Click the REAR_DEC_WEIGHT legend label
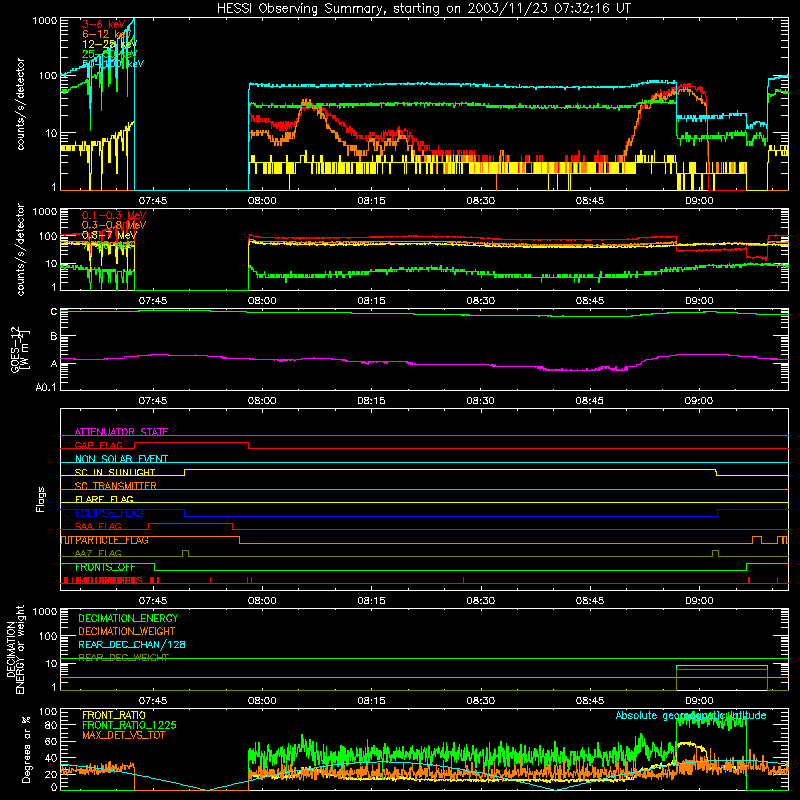This screenshot has width=800, height=800. pos(123,658)
